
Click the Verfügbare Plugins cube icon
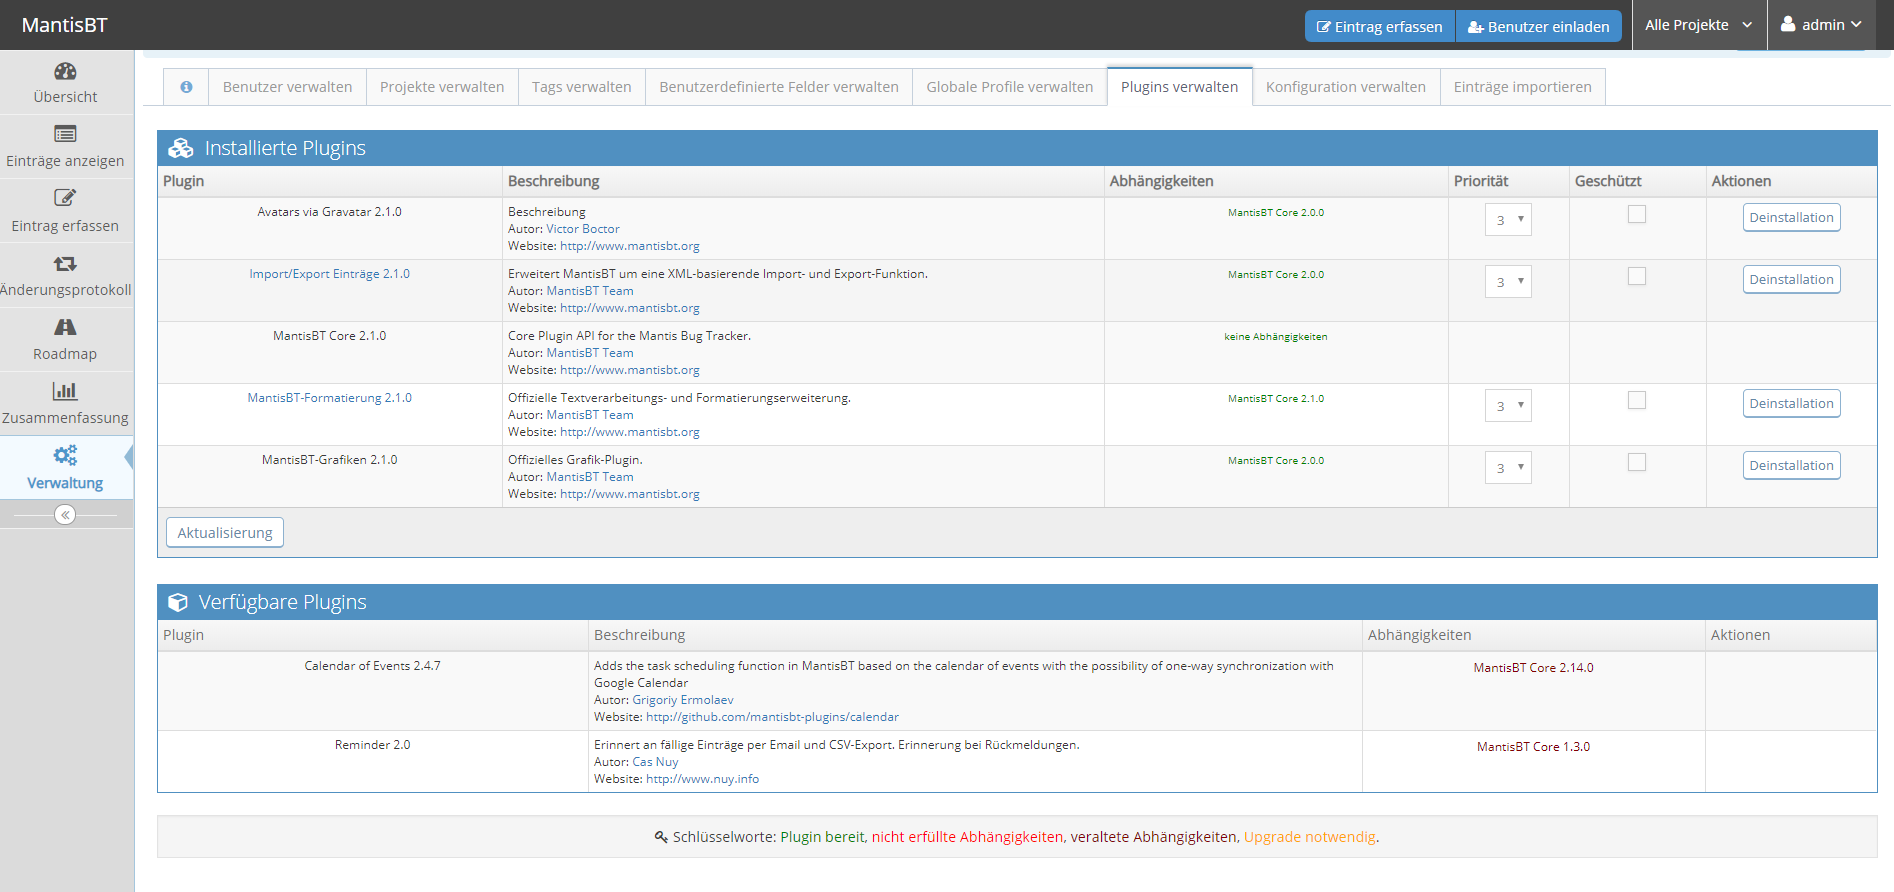coord(178,602)
